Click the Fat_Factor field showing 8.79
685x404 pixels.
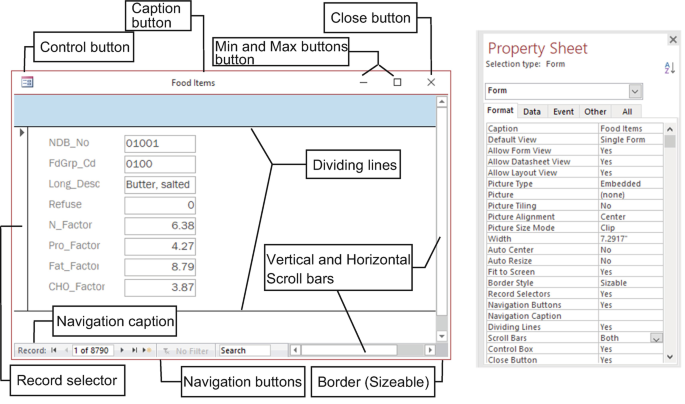click(160, 267)
